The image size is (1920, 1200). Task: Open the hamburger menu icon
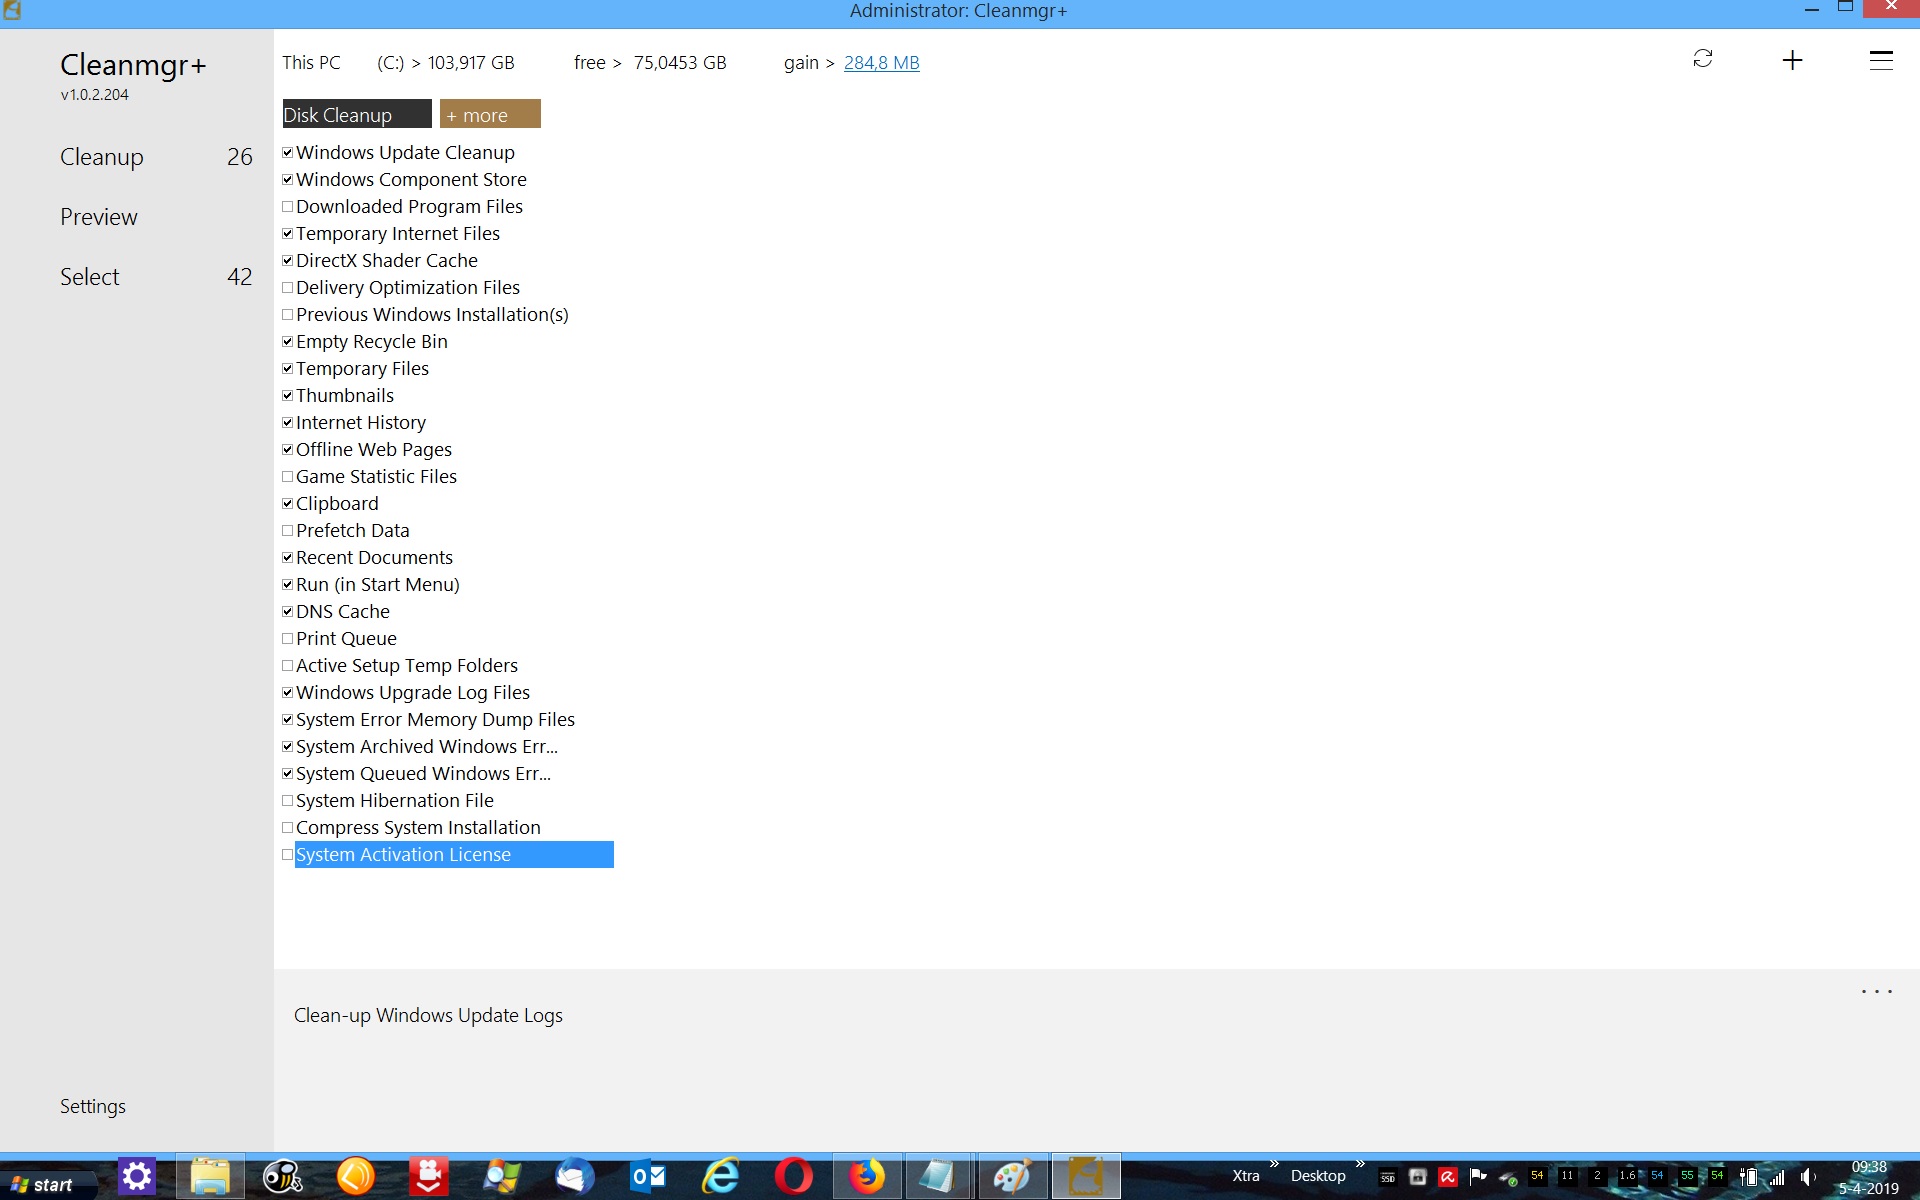pyautogui.click(x=1881, y=60)
